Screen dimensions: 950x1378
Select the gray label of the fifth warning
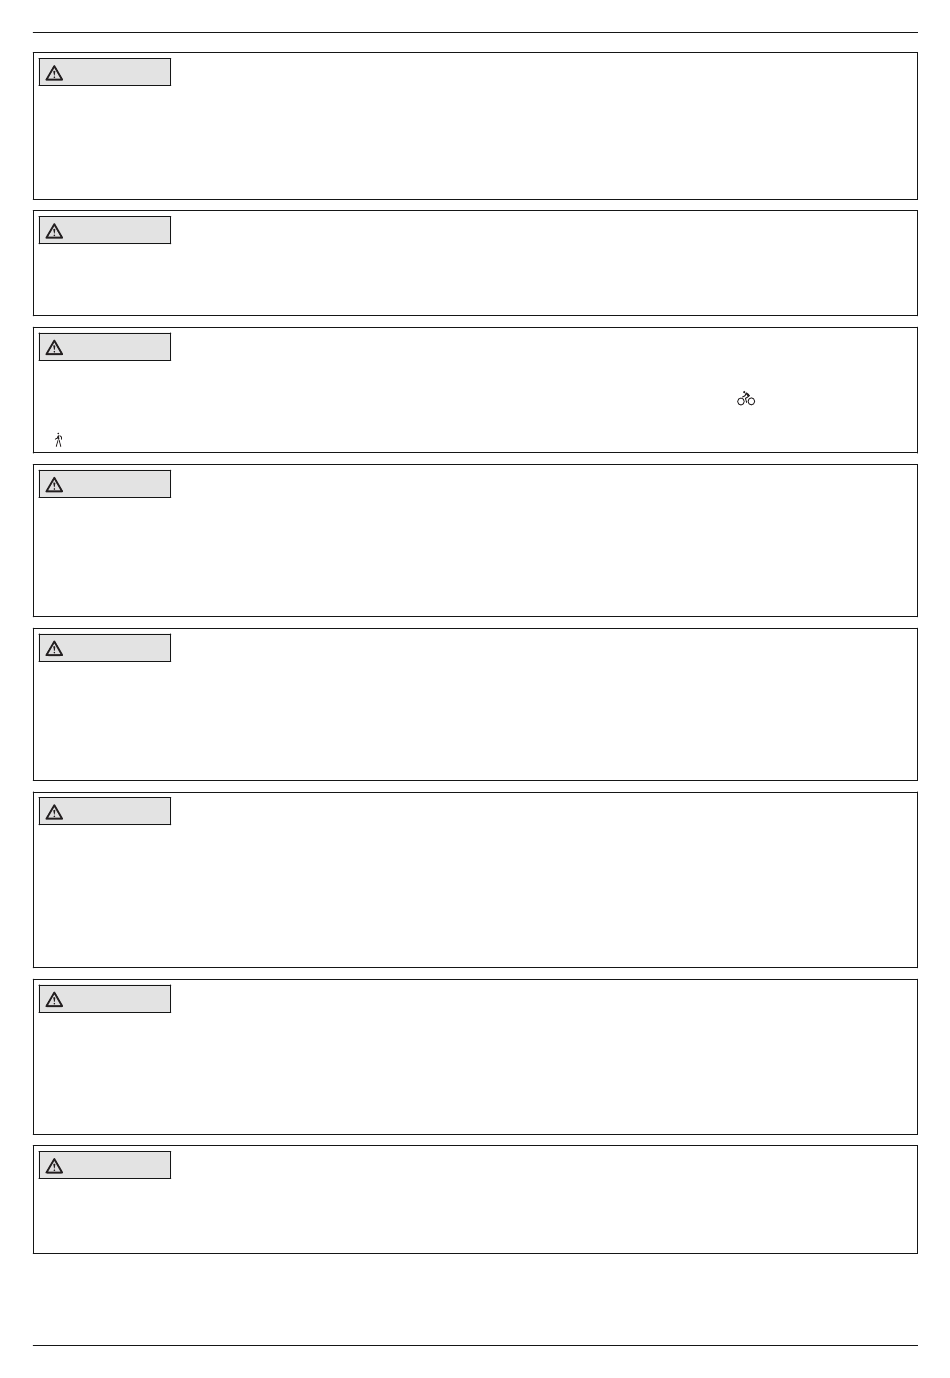coord(105,648)
